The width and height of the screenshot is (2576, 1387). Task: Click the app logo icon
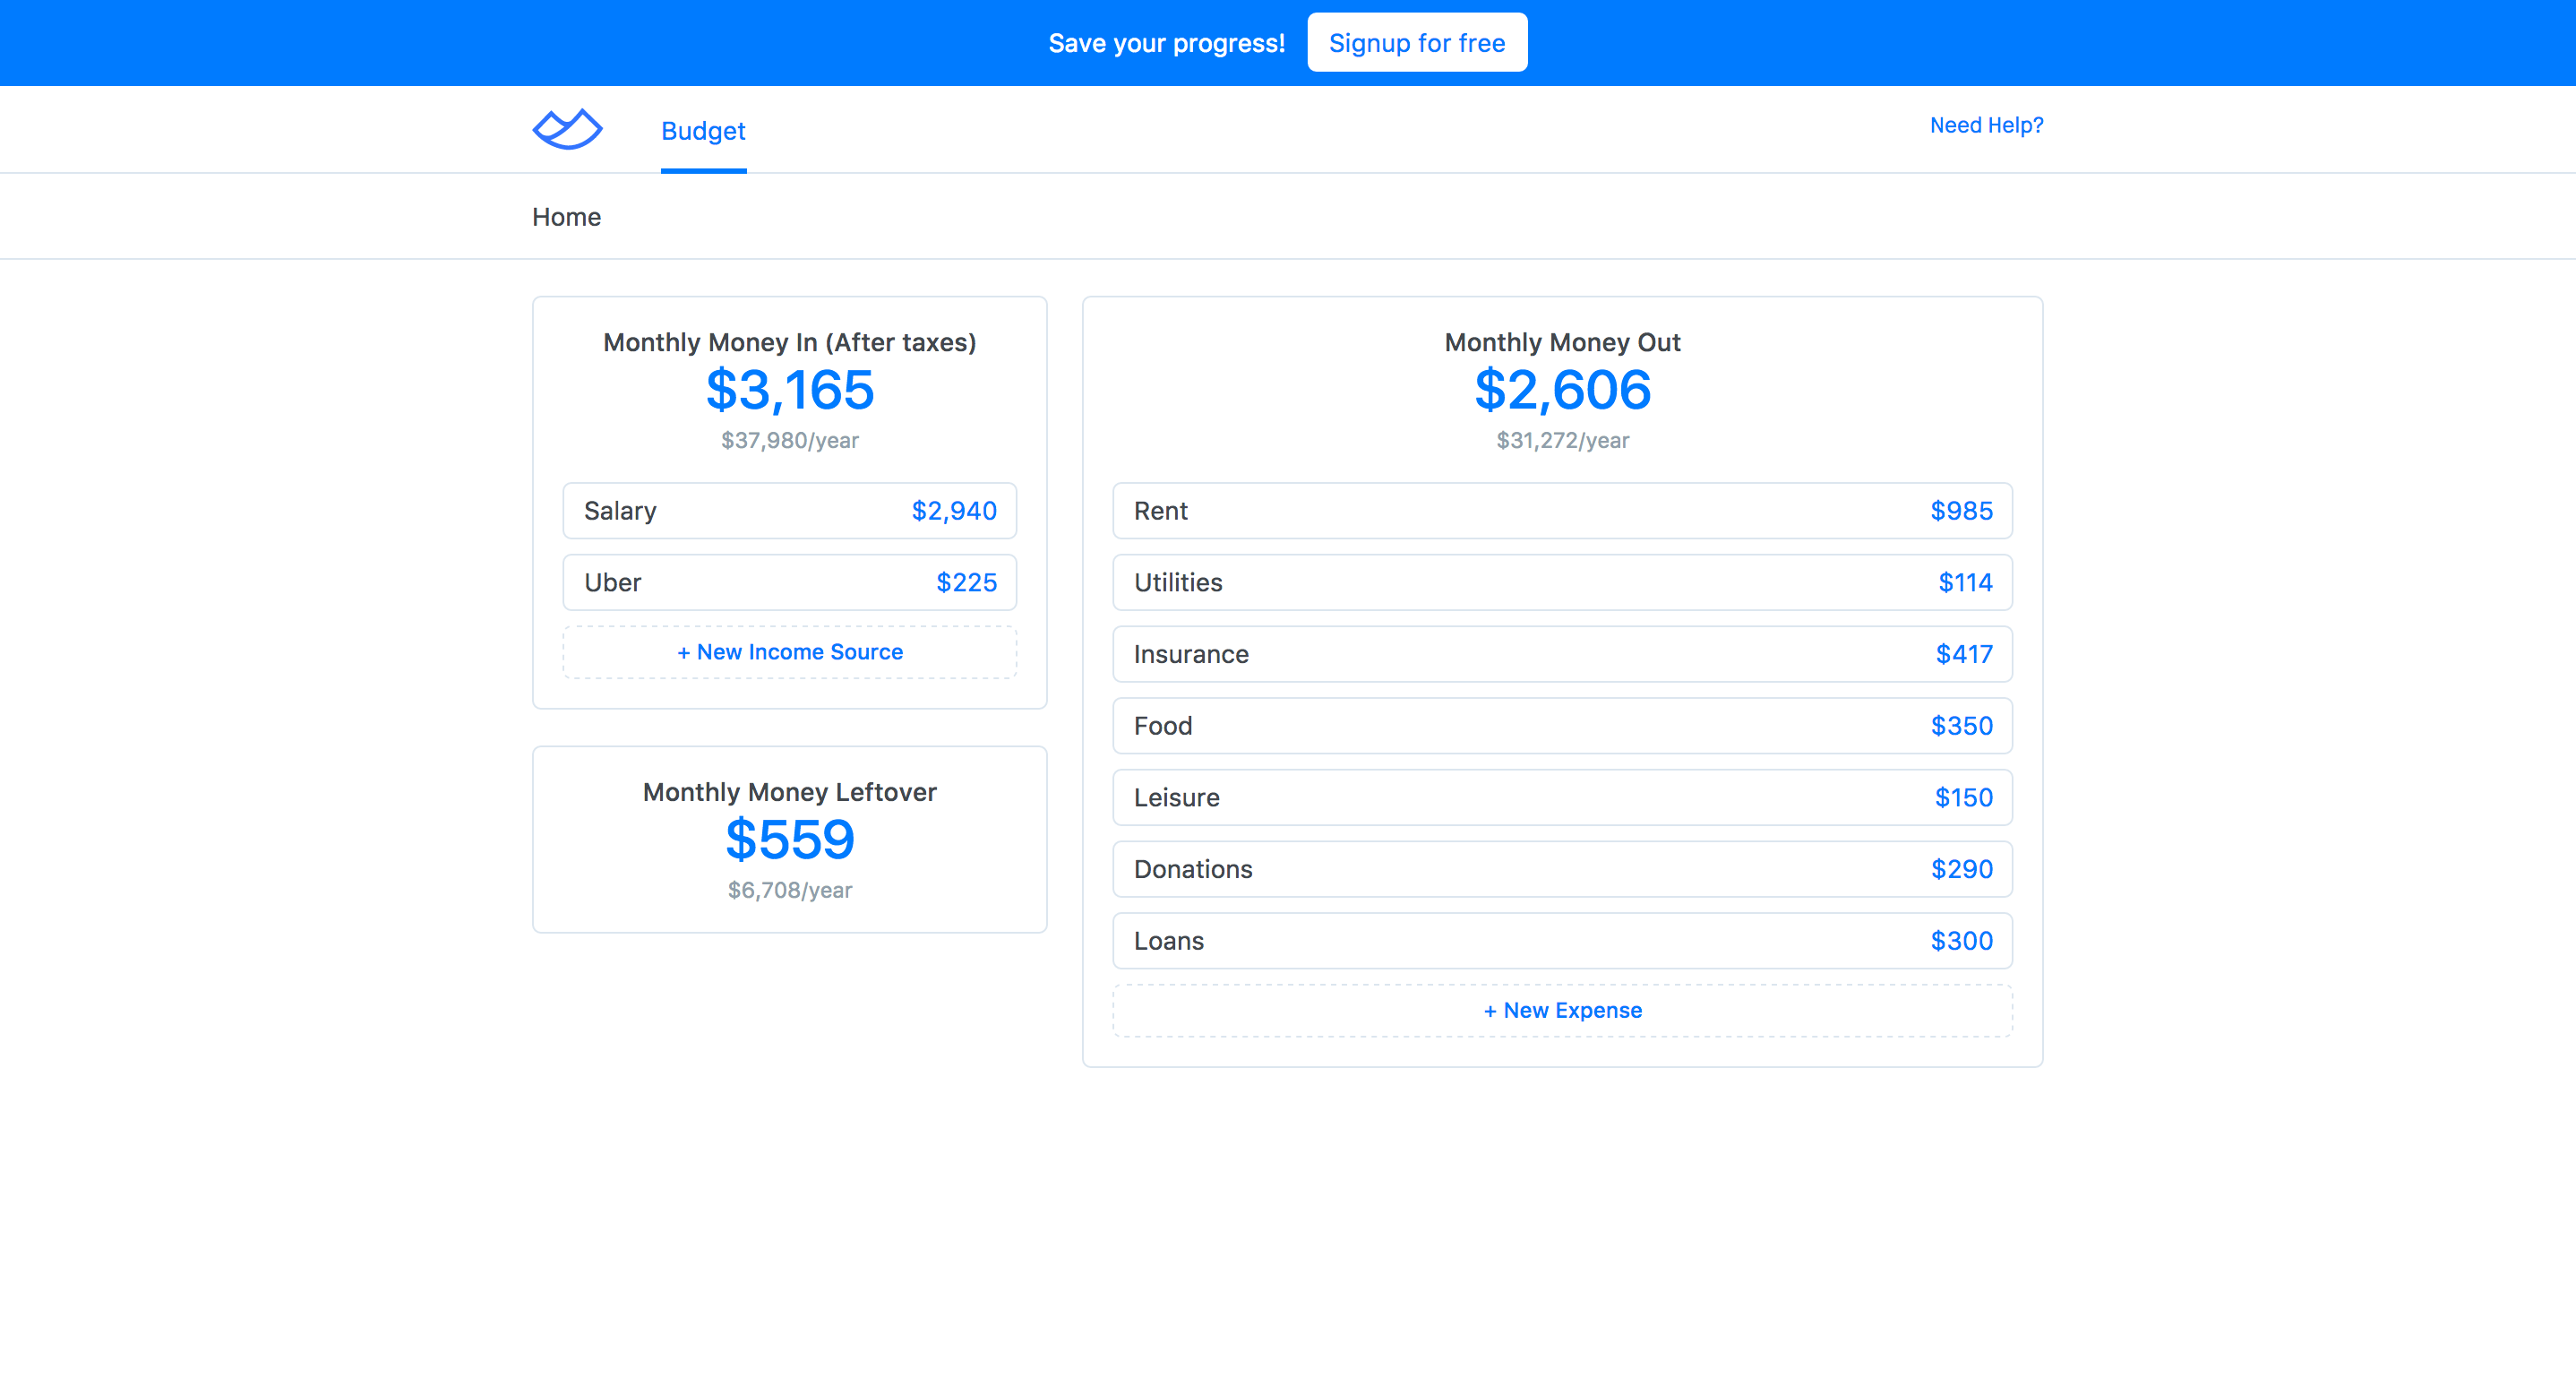[x=567, y=129]
